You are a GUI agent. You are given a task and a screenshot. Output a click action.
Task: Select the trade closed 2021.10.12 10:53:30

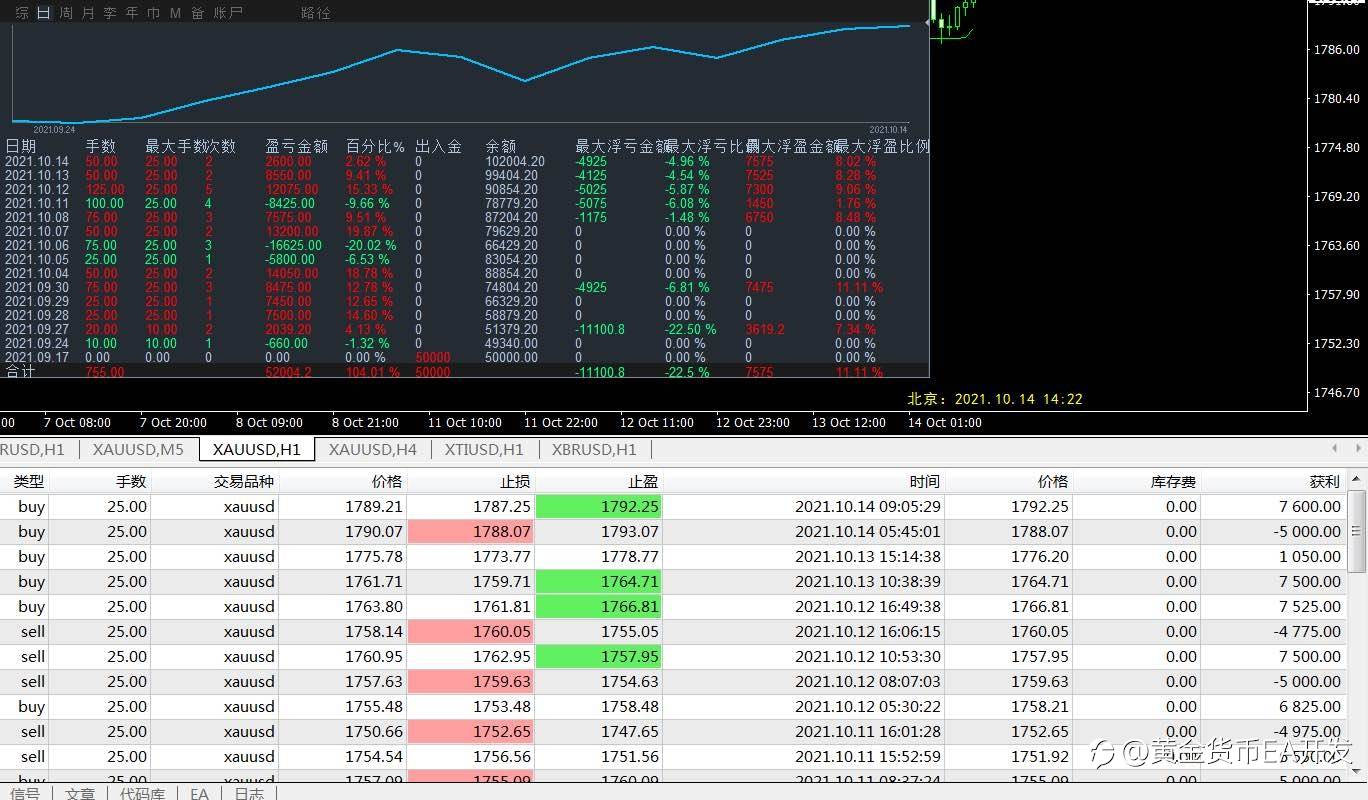click(x=674, y=657)
